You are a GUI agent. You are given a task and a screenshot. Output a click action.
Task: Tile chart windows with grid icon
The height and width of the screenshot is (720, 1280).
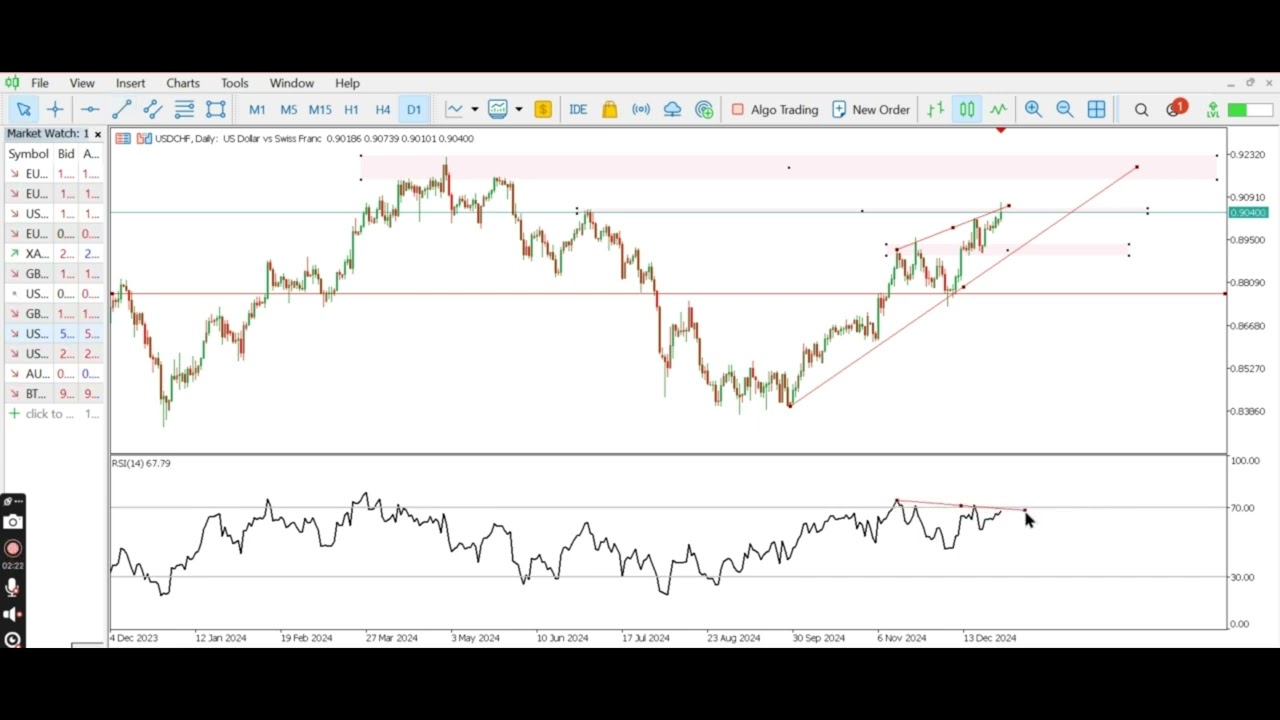click(x=1096, y=110)
